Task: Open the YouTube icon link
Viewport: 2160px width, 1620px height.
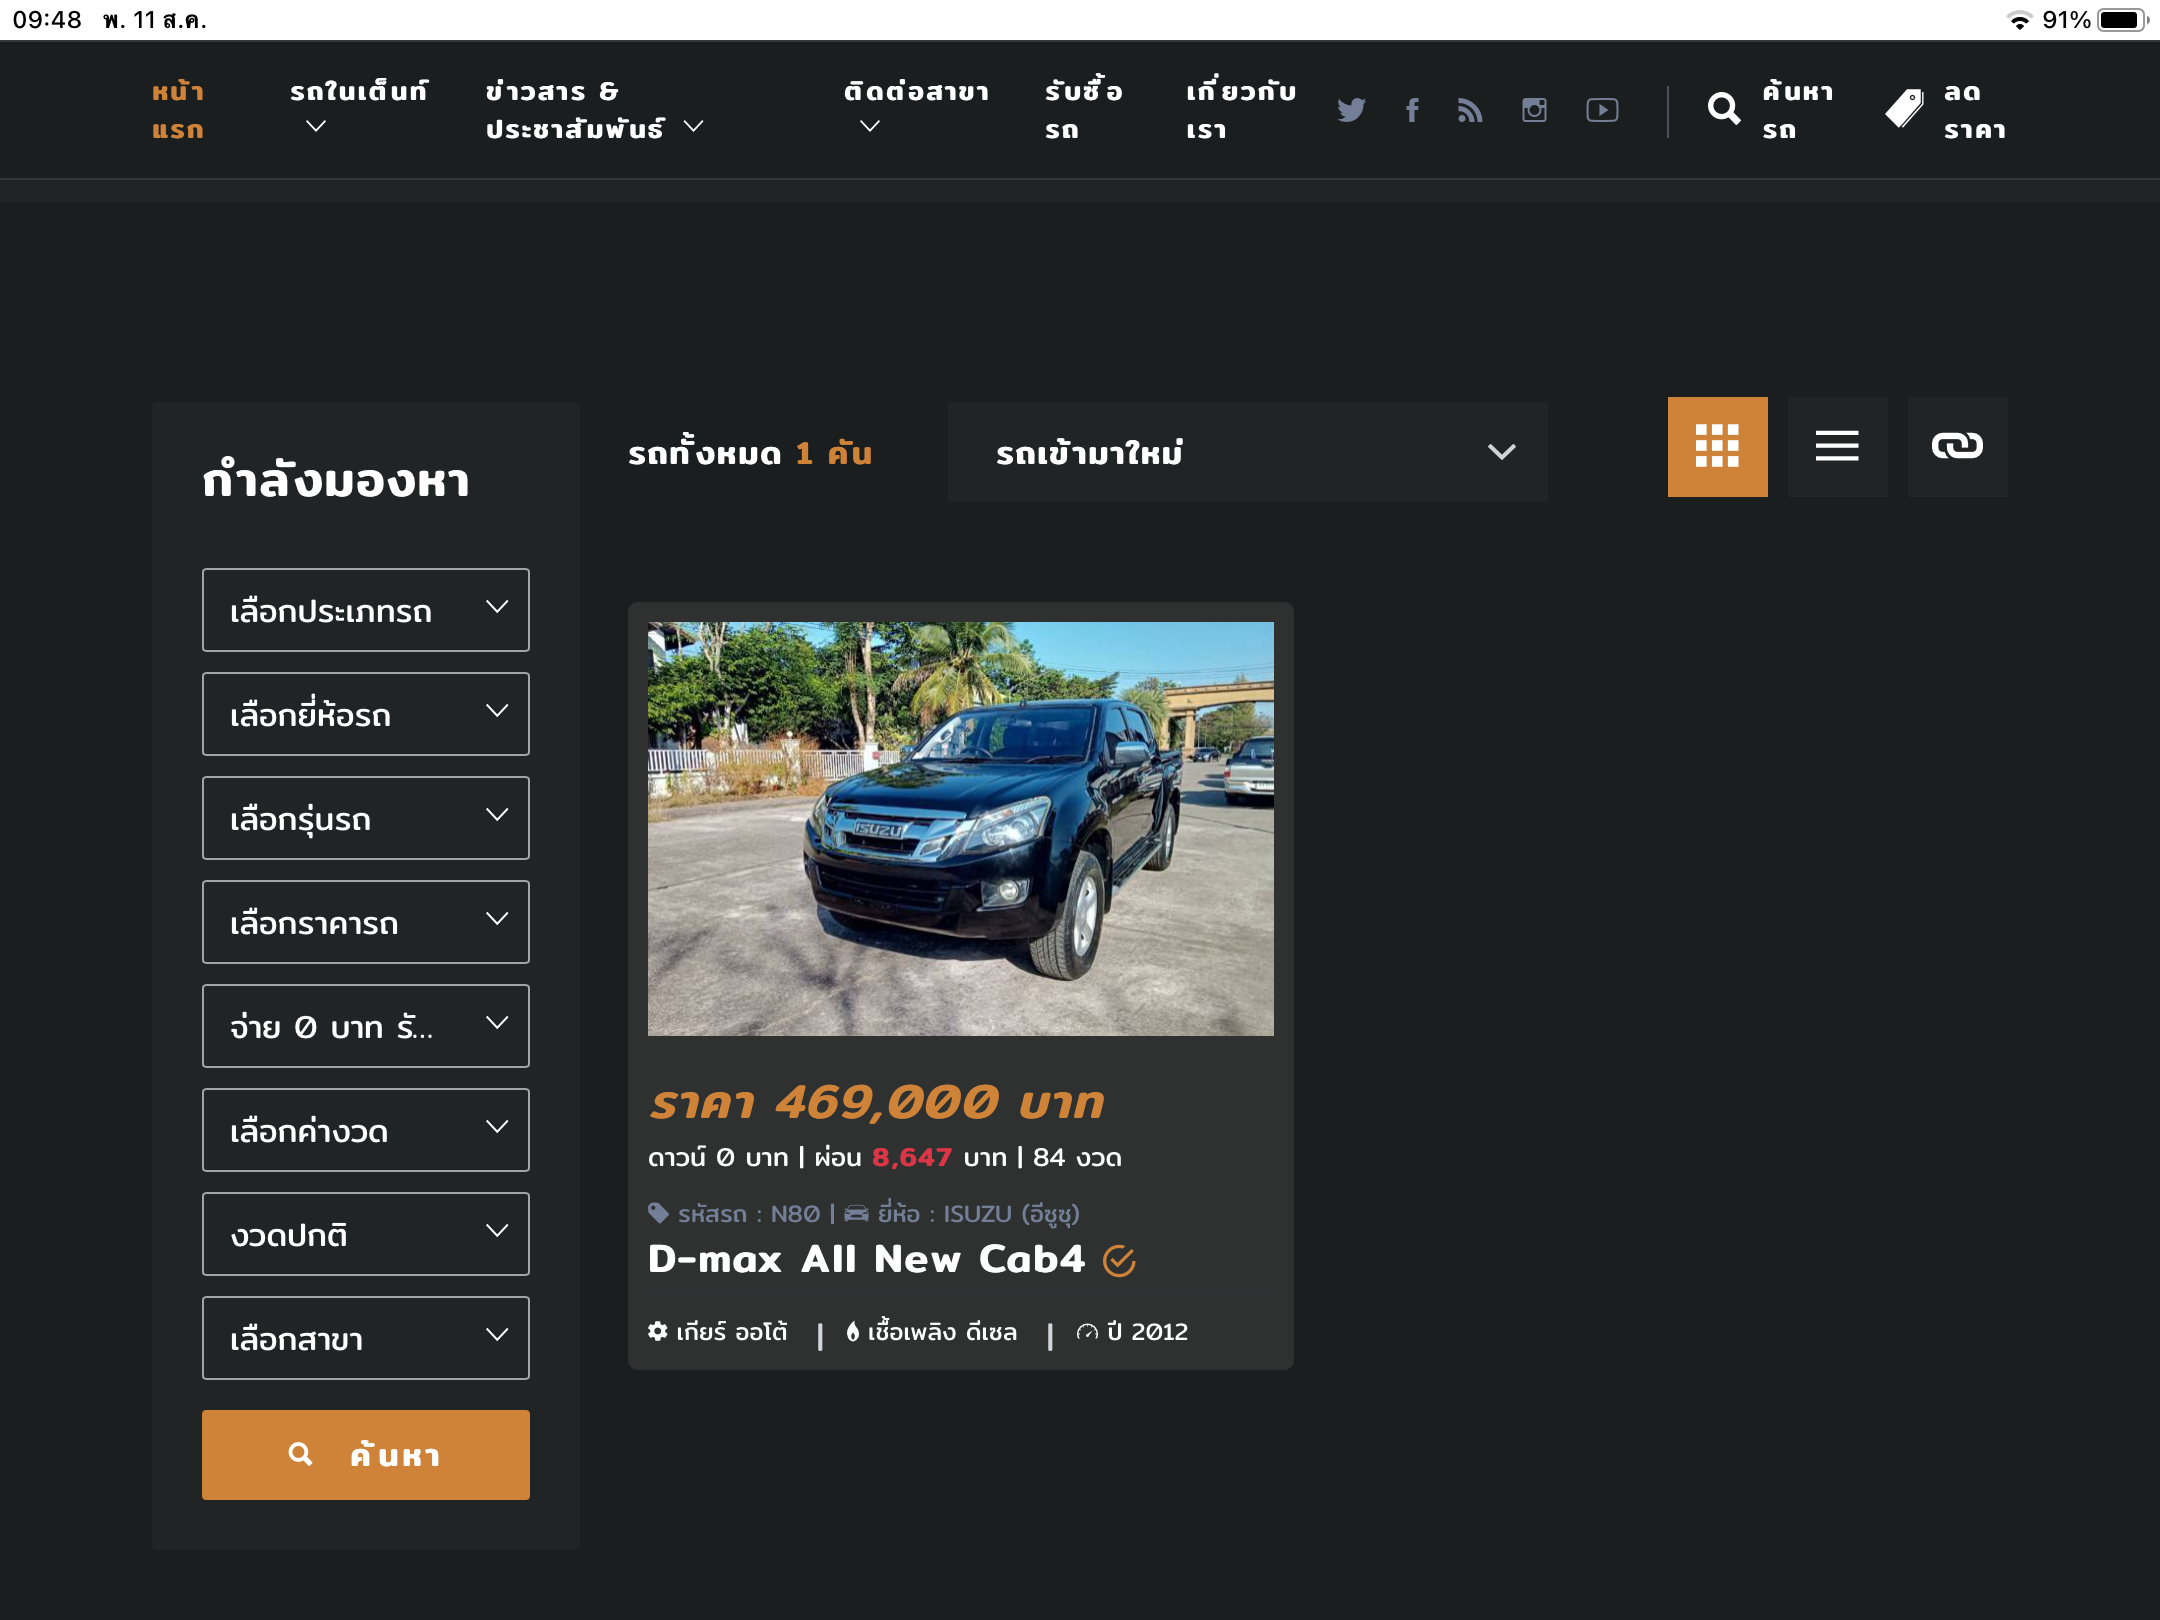Action: pos(1602,110)
